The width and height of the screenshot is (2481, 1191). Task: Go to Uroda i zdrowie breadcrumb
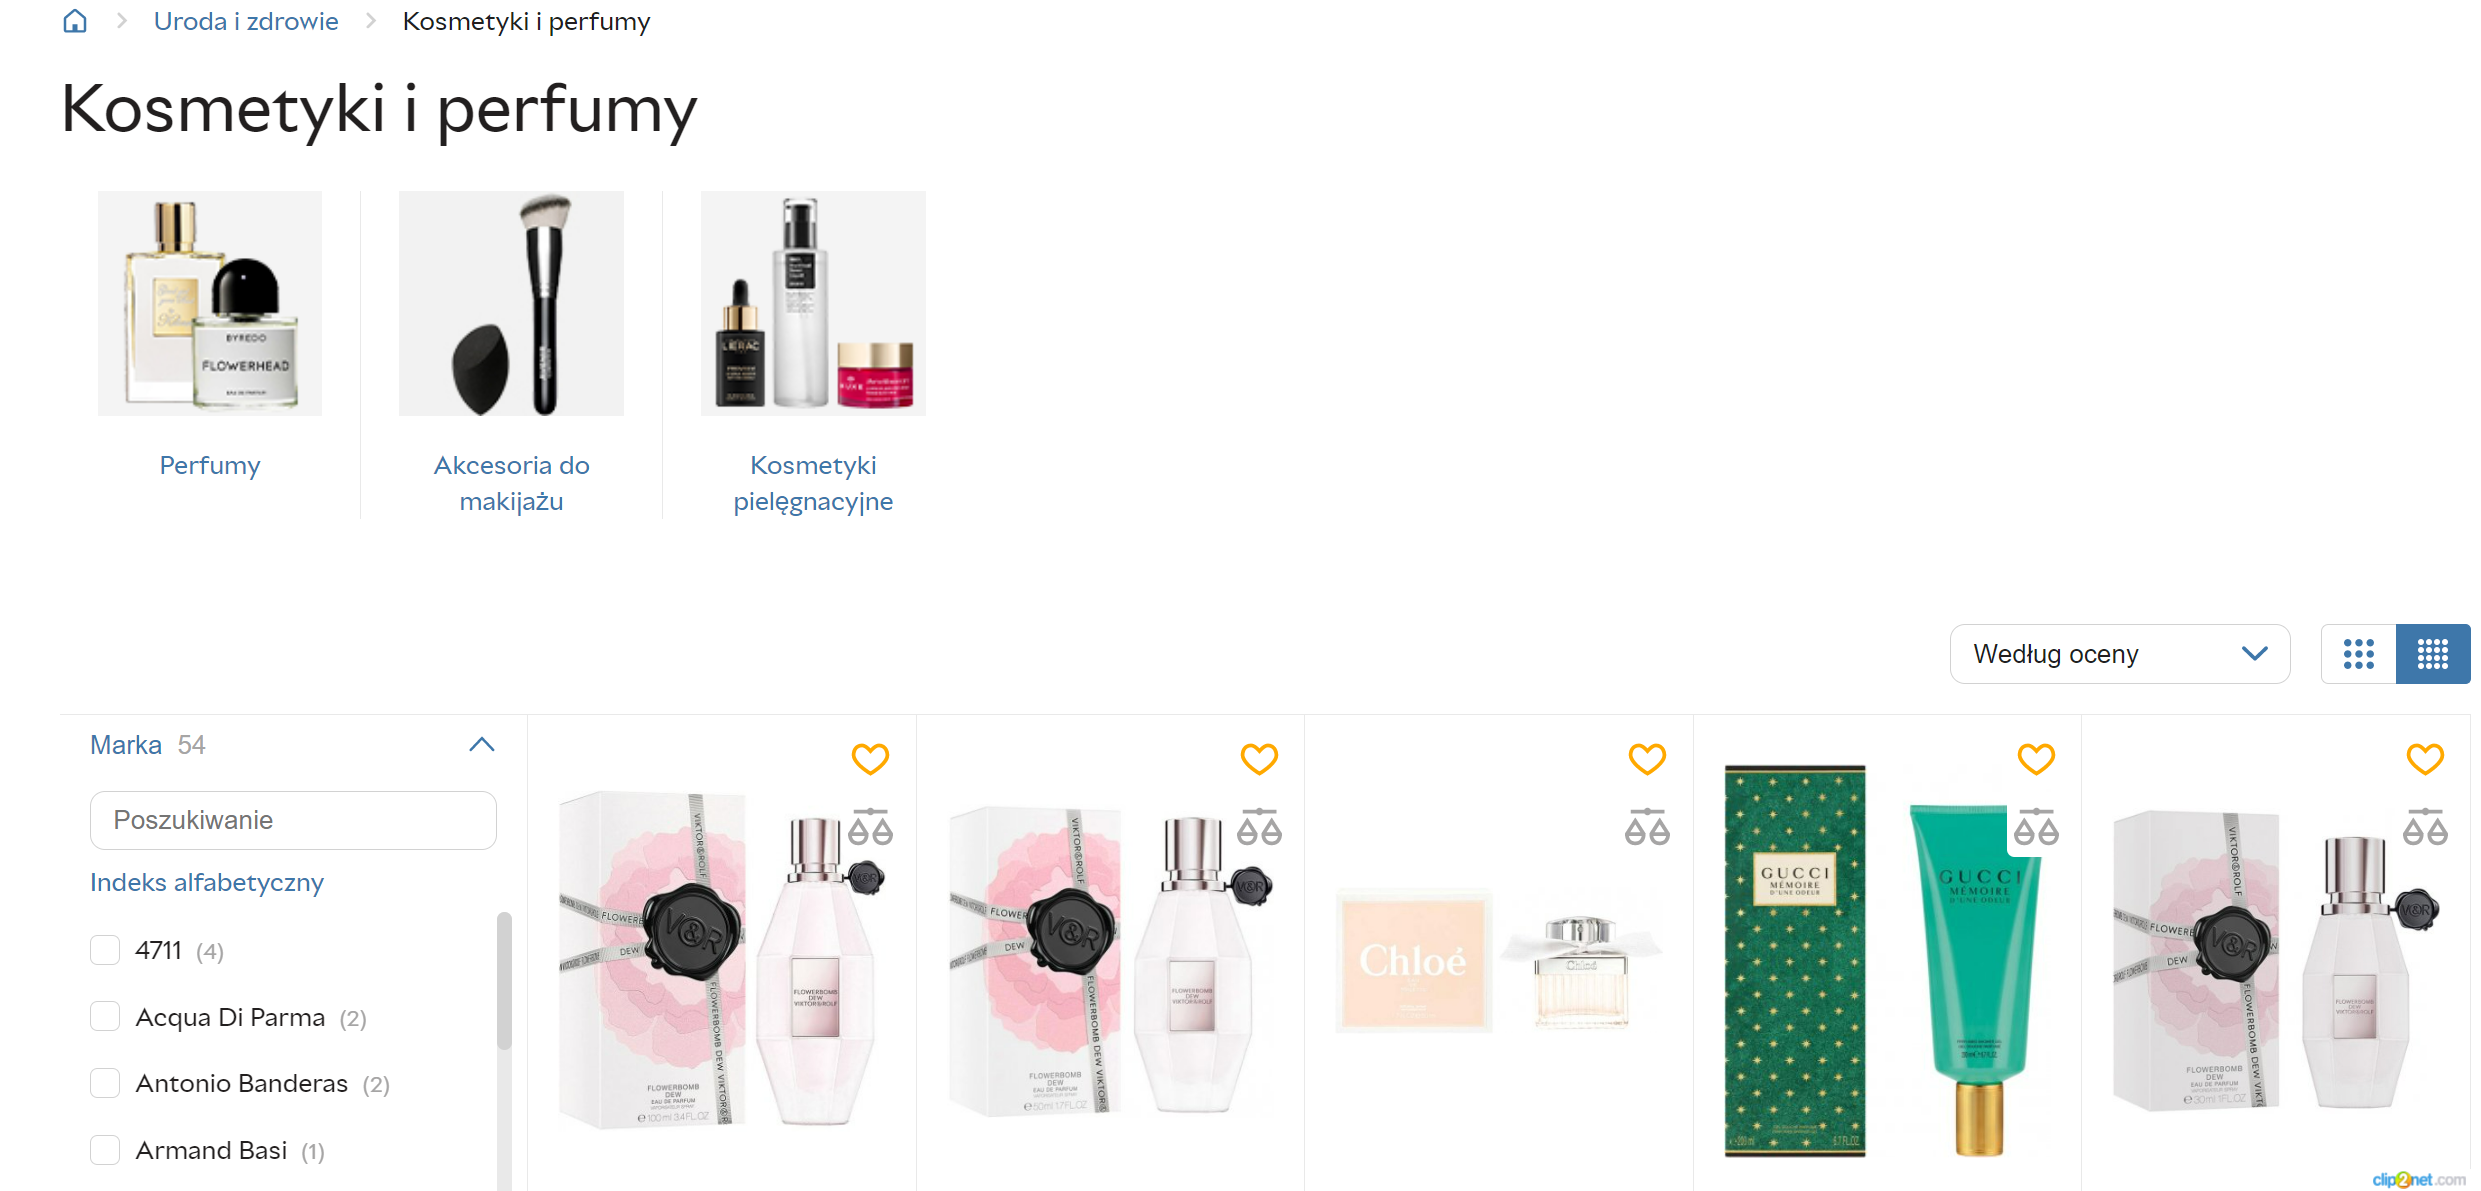[x=246, y=21]
